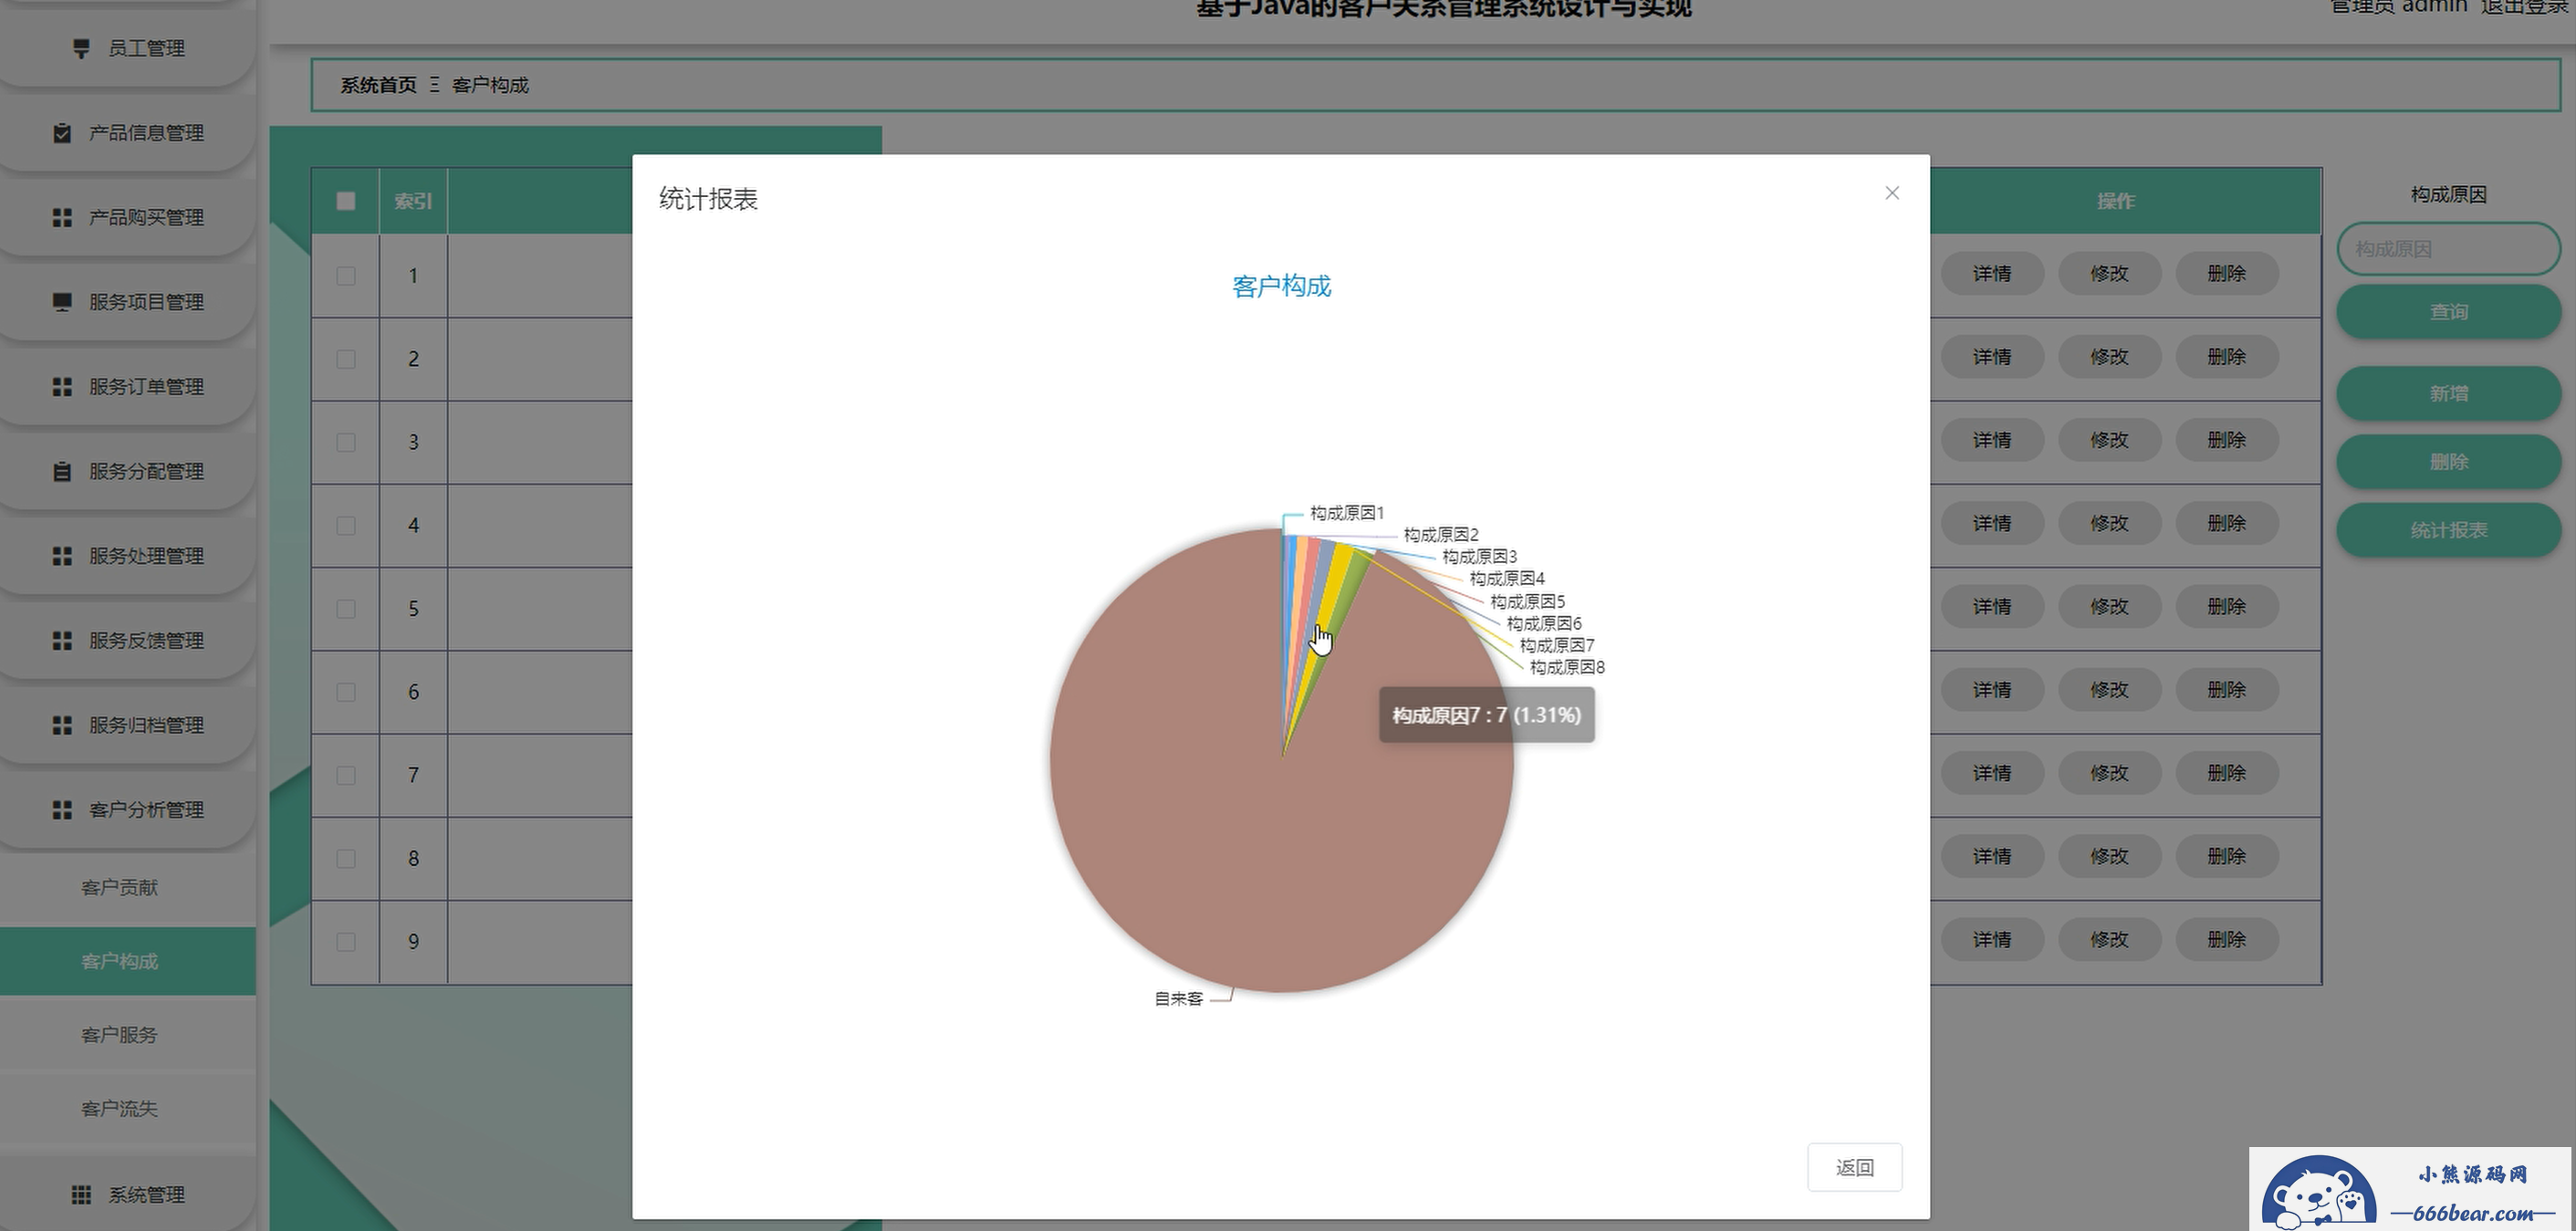This screenshot has height=1231, width=2576.
Task: Toggle the select-all checkbox in table header
Action: [x=346, y=201]
